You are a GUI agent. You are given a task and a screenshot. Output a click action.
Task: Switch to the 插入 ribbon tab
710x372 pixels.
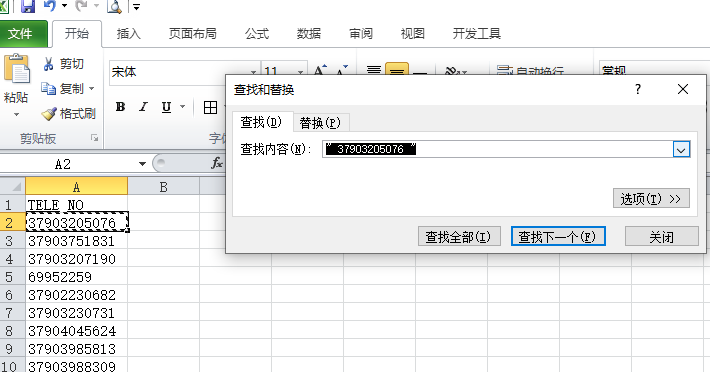tap(129, 33)
